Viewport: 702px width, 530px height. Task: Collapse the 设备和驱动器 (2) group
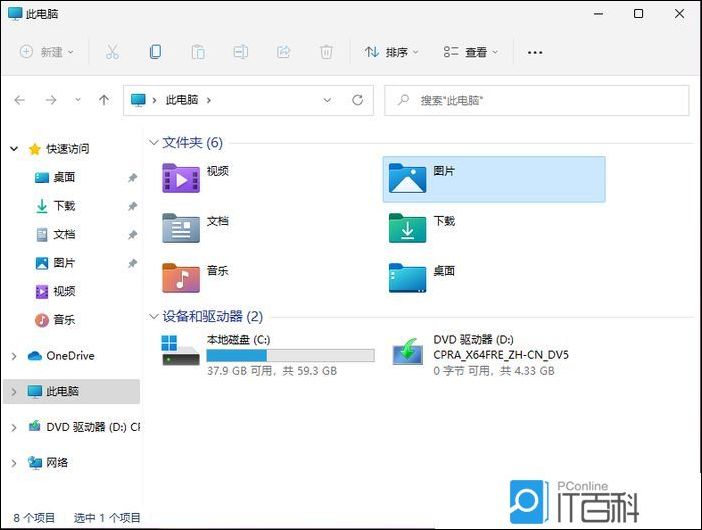[154, 316]
